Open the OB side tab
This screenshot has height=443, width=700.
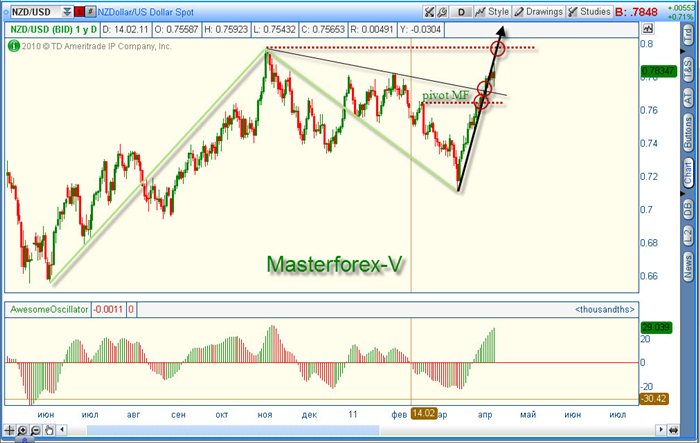(x=688, y=209)
